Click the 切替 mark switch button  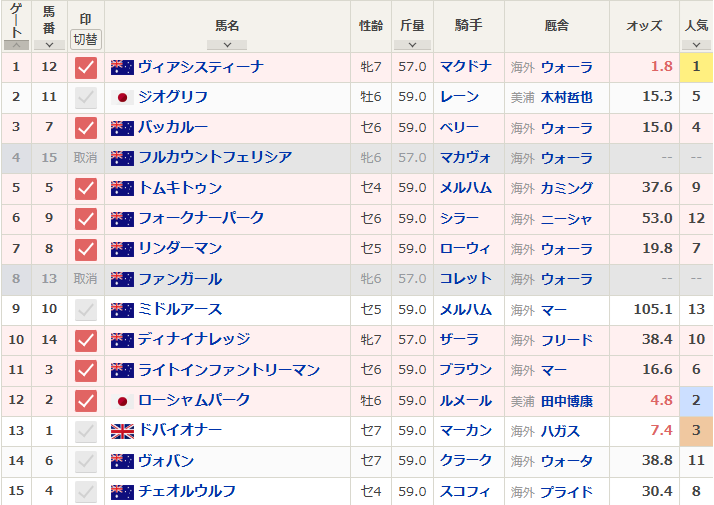(86, 40)
